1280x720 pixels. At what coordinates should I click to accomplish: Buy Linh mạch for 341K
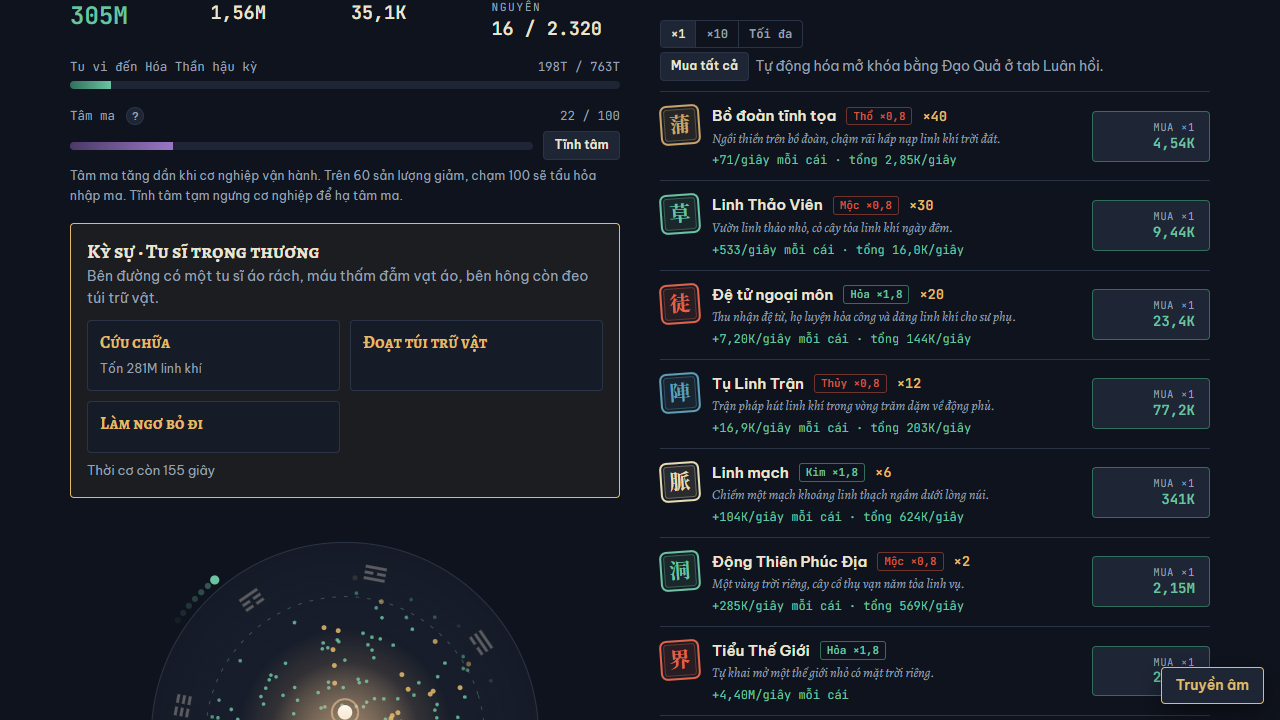coord(1151,492)
